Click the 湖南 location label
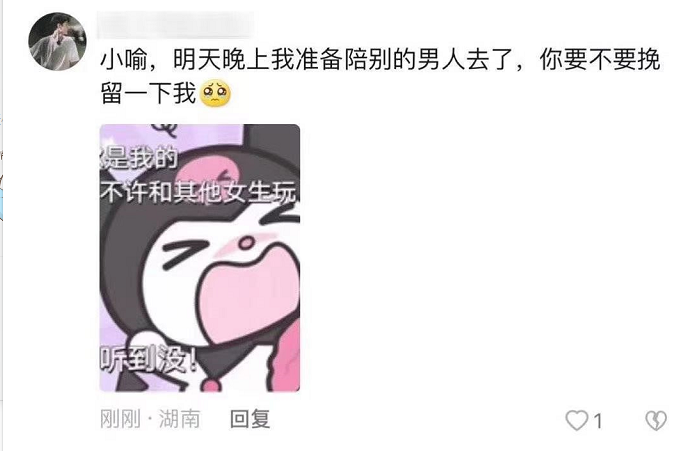681x451 pixels. click(x=179, y=419)
